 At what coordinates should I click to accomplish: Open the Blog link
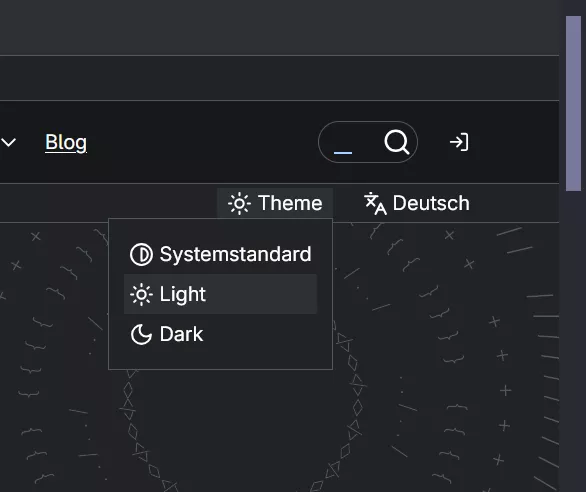point(66,142)
